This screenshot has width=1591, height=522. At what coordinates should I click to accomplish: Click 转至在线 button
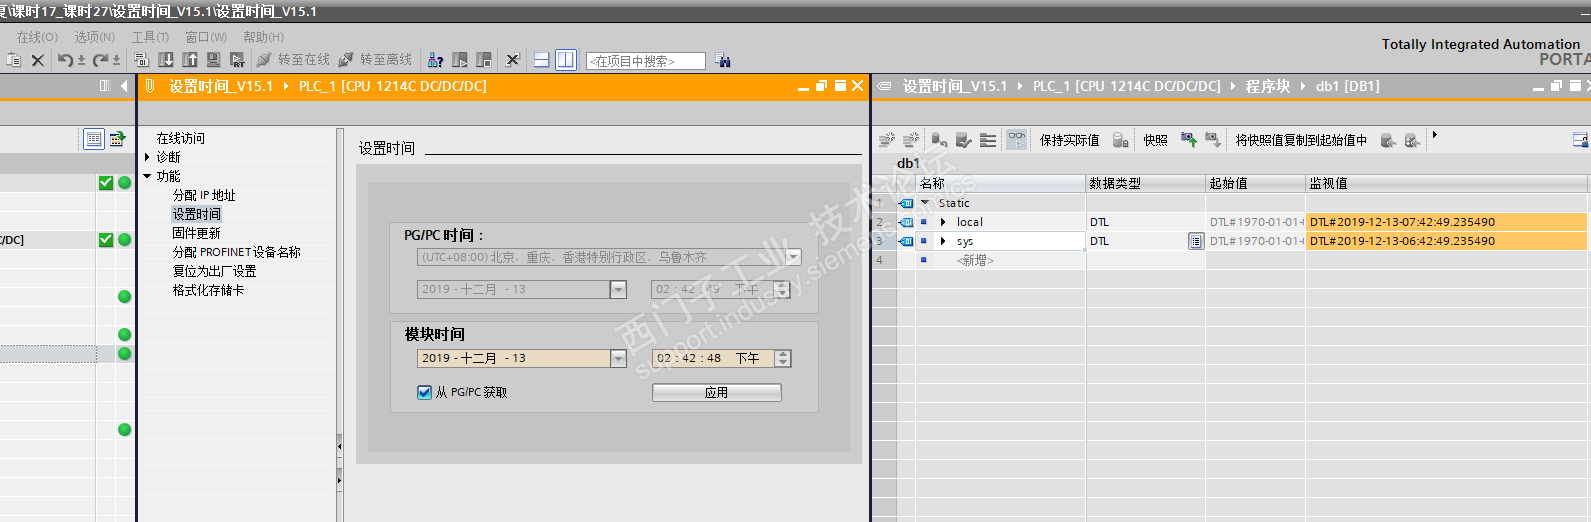pos(293,60)
